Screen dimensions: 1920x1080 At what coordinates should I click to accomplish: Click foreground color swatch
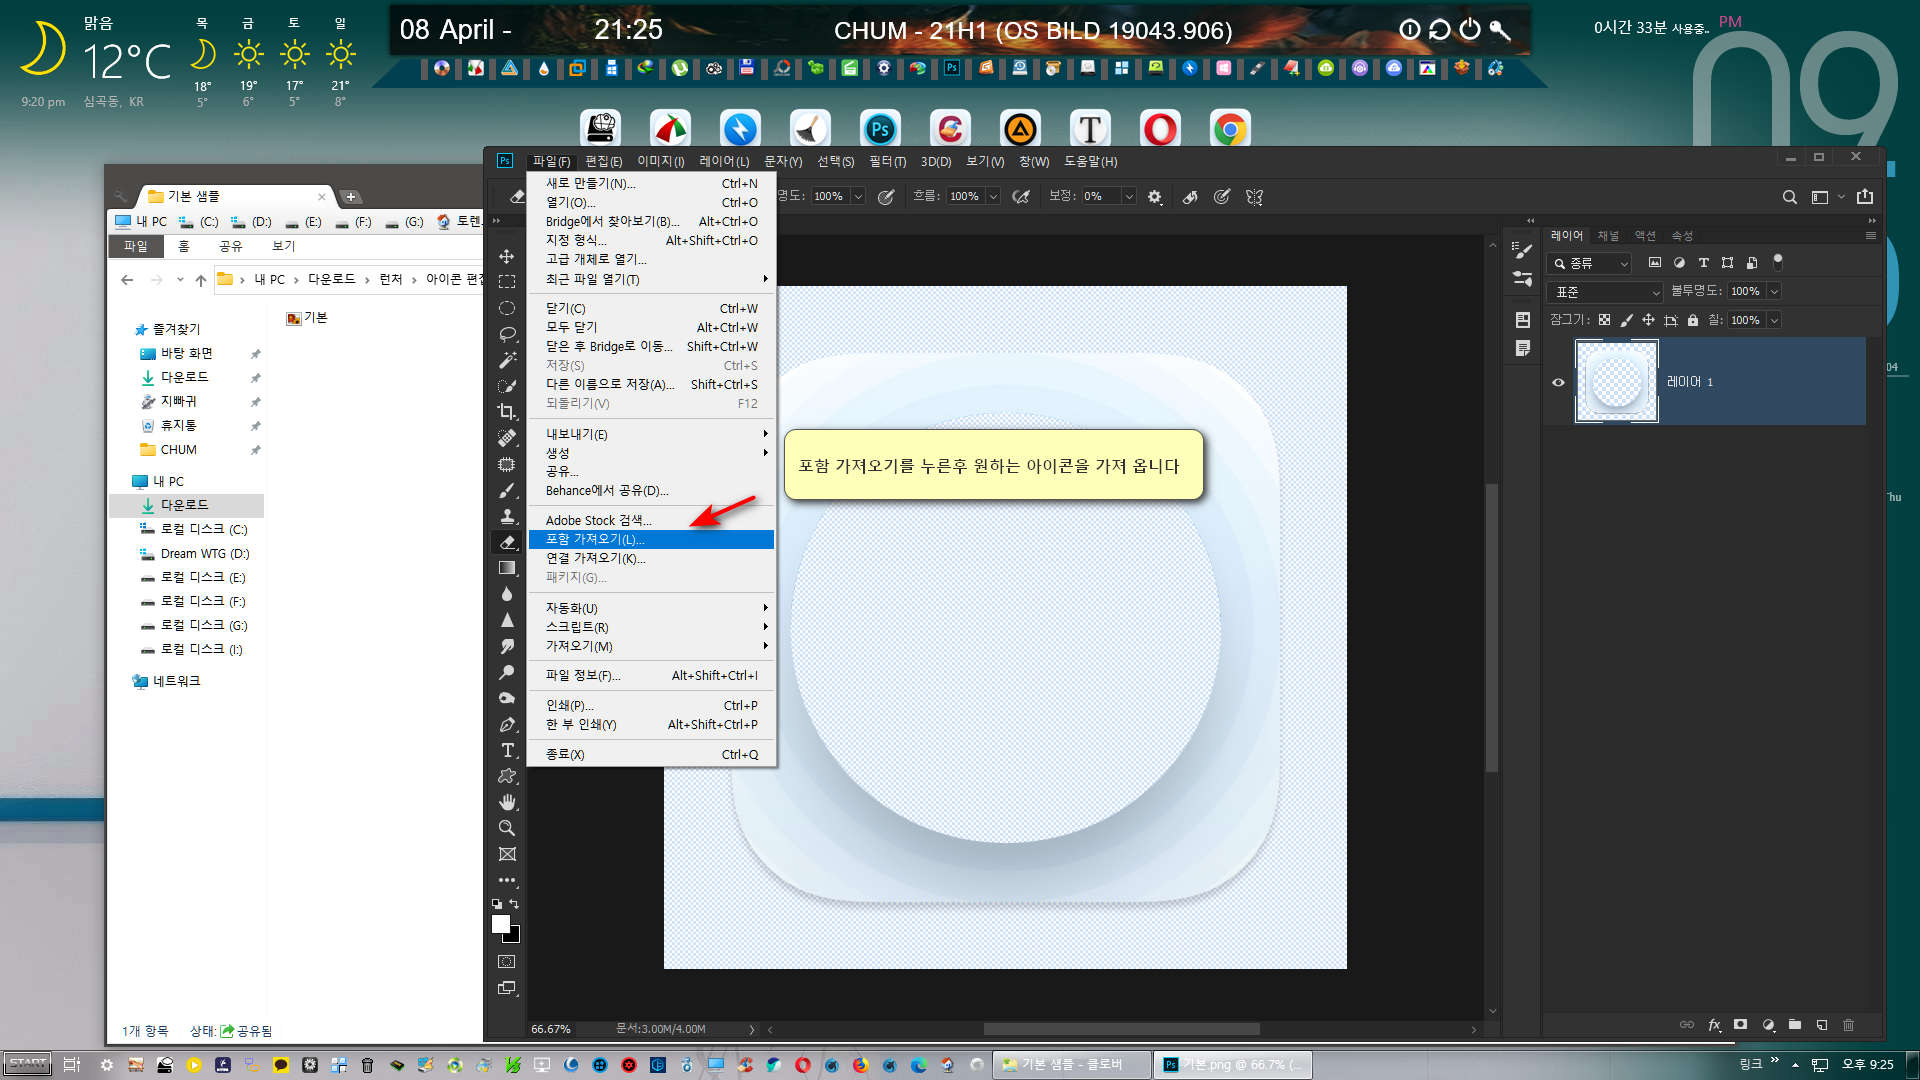pyautogui.click(x=501, y=924)
